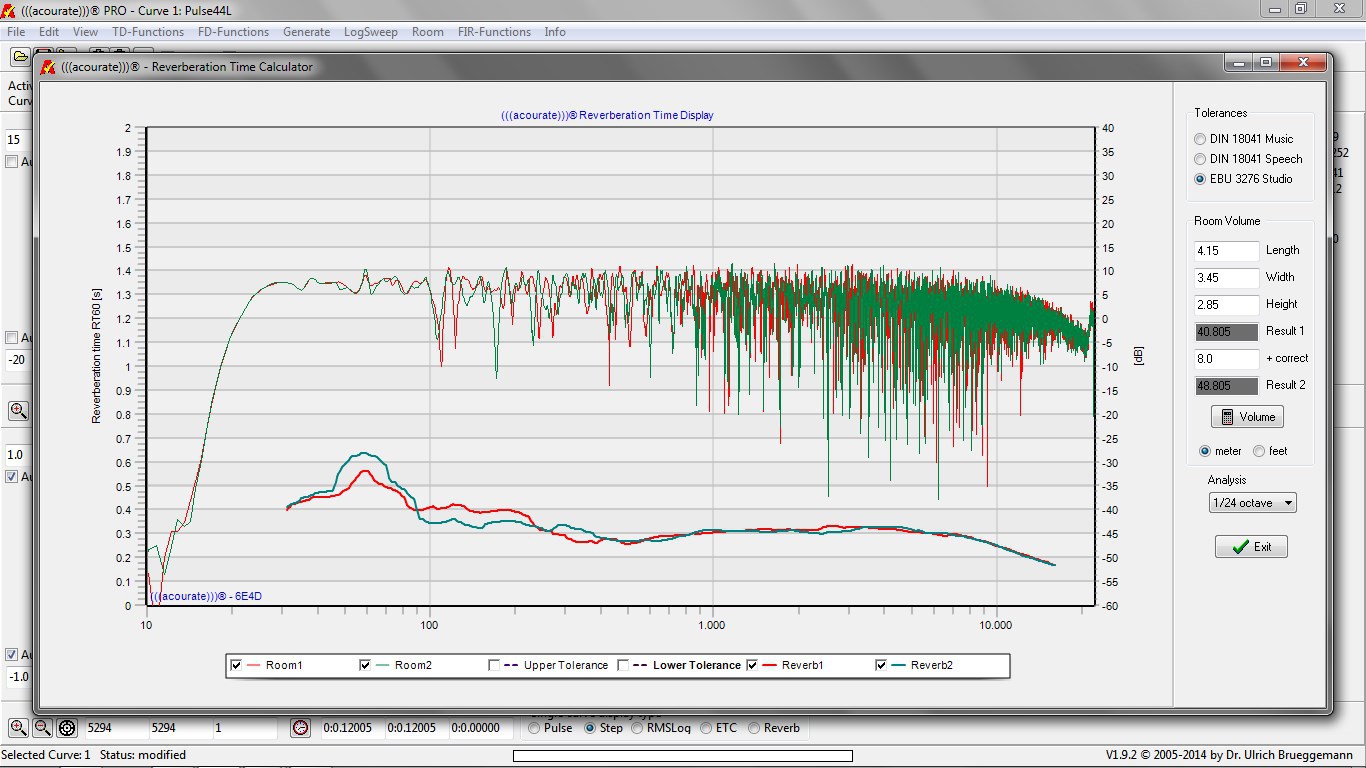
Task: Click the zoom out magnifier at bottom left
Action: (42, 728)
